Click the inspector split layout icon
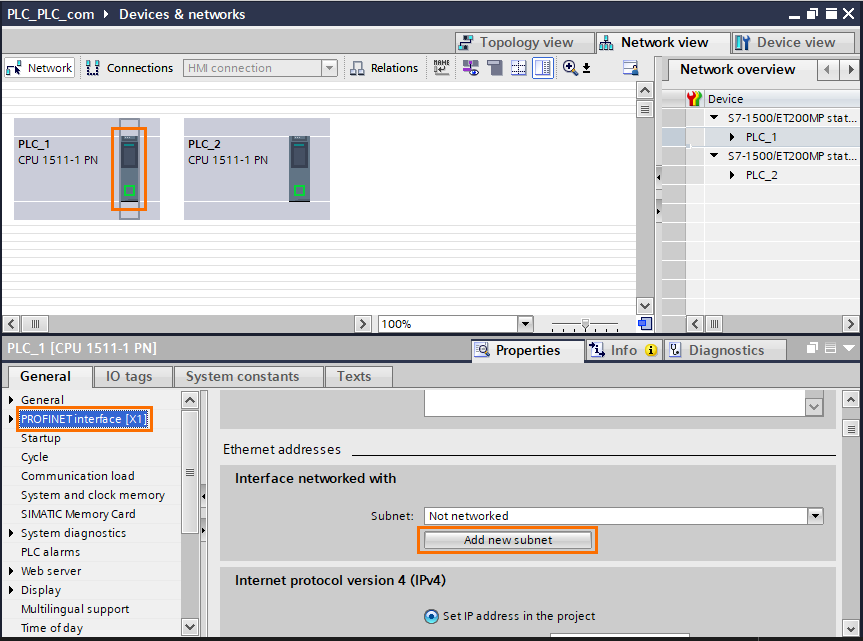This screenshot has width=863, height=641. [831, 348]
